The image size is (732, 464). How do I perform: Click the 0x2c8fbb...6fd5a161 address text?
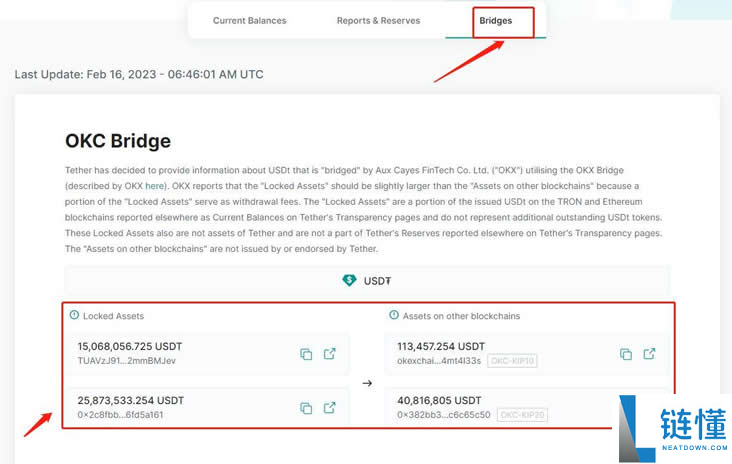click(120, 415)
